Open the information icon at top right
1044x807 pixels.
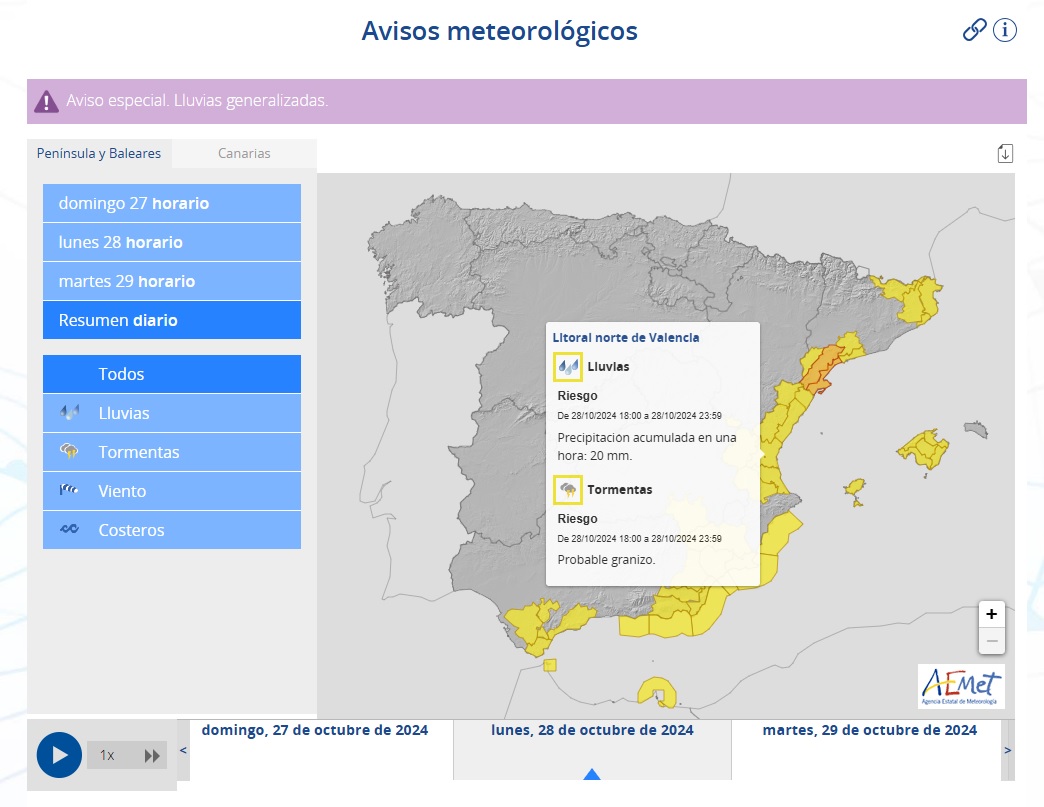click(1005, 30)
